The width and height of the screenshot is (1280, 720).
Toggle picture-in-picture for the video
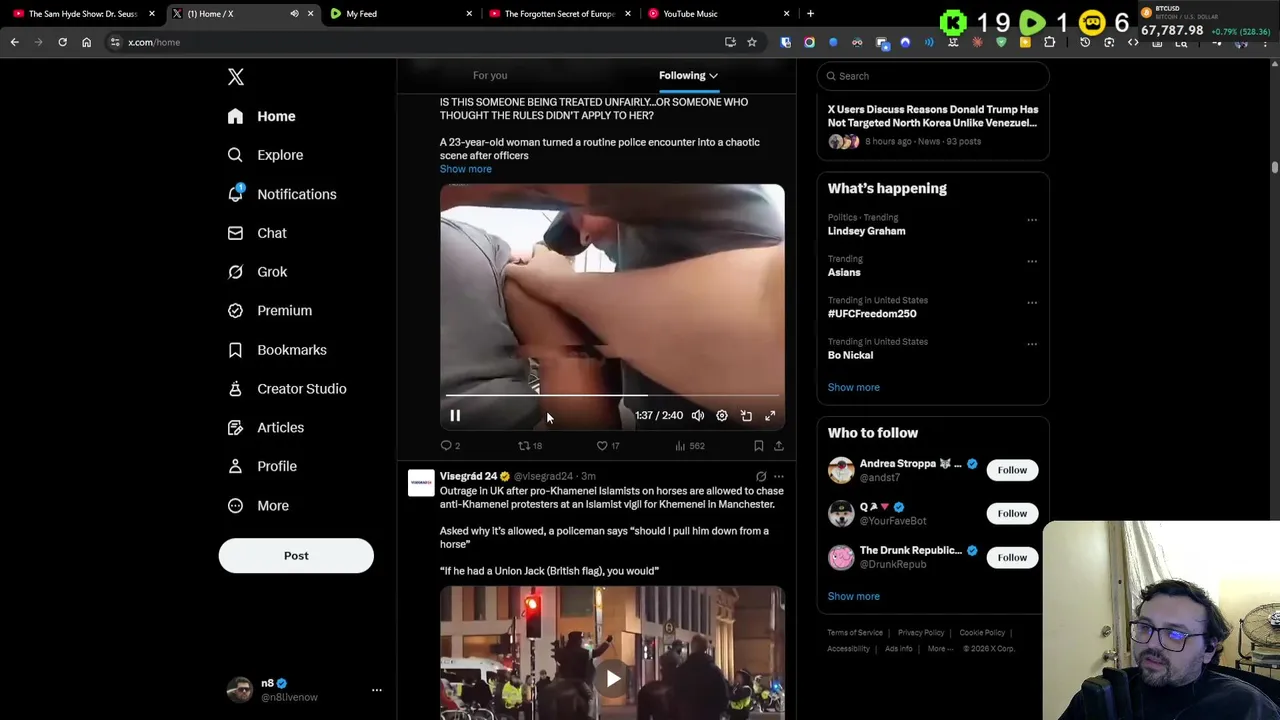746,416
